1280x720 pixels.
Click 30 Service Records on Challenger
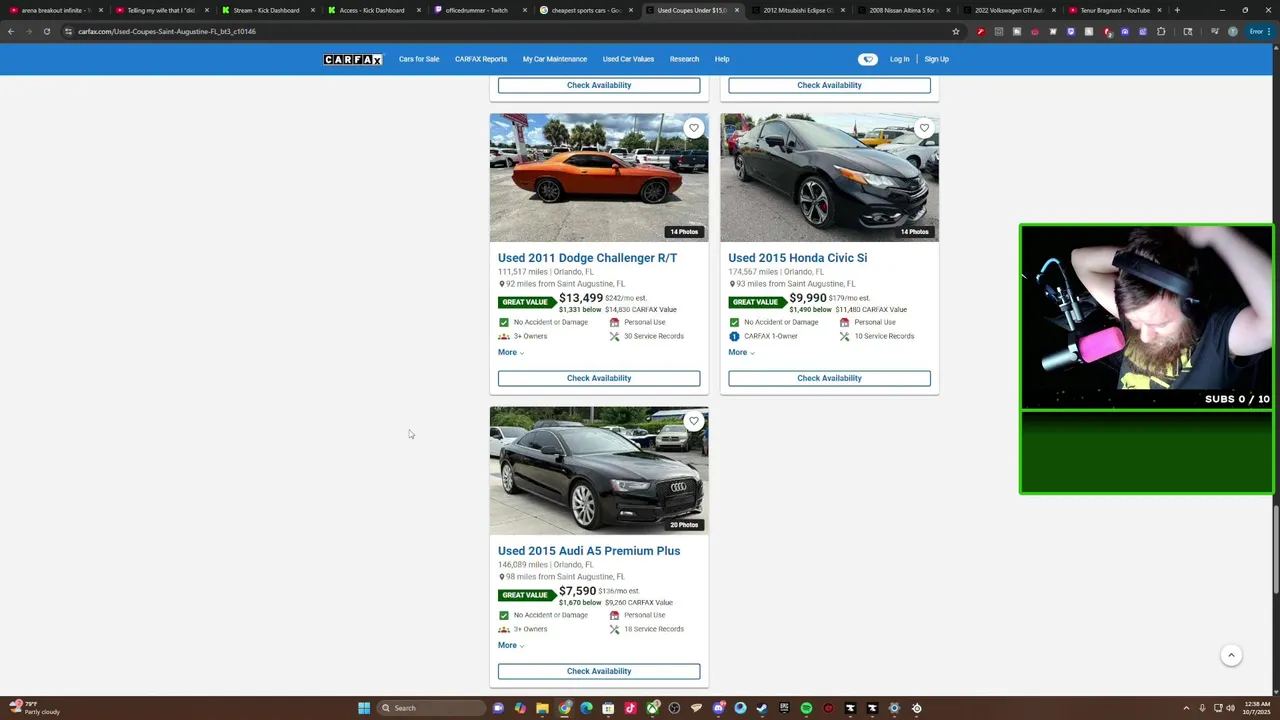click(x=654, y=336)
